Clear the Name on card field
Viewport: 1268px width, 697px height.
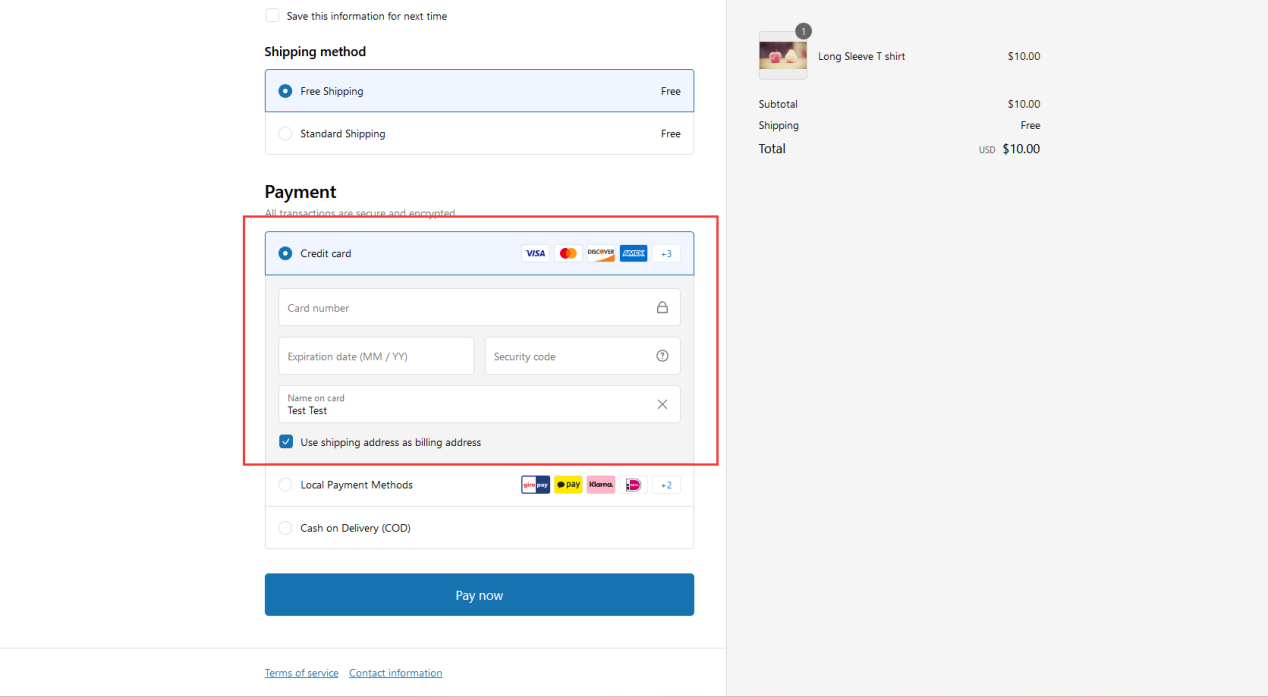[x=662, y=404]
